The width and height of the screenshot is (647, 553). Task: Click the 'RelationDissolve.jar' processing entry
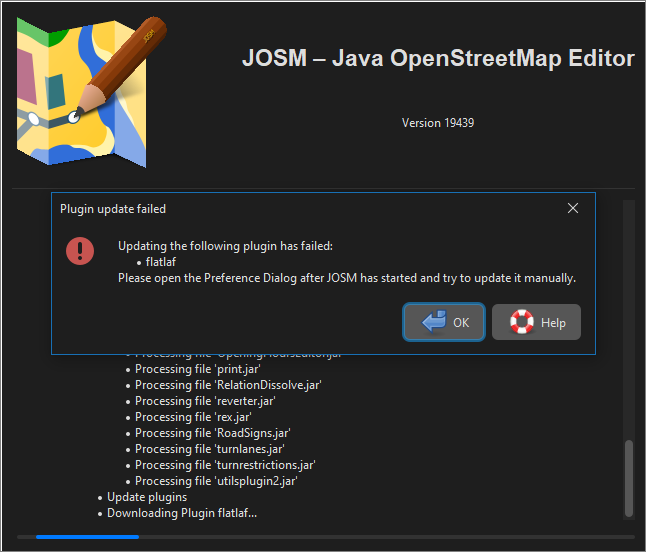click(x=228, y=385)
